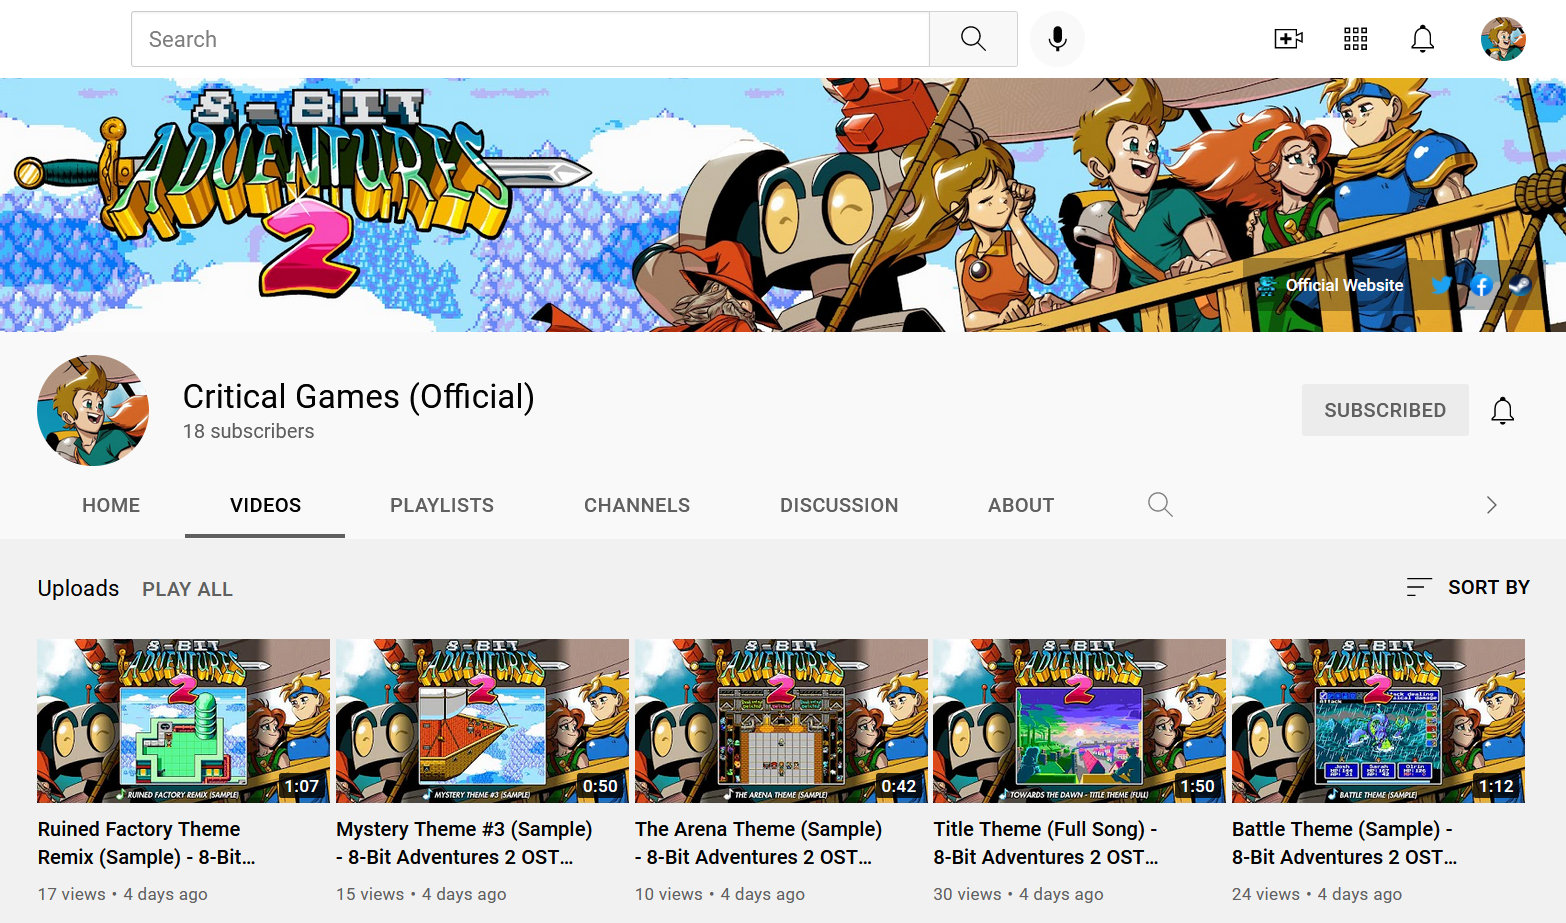This screenshot has width=1566, height=923.
Task: Open the YouTube apps grid icon
Action: coord(1355,39)
